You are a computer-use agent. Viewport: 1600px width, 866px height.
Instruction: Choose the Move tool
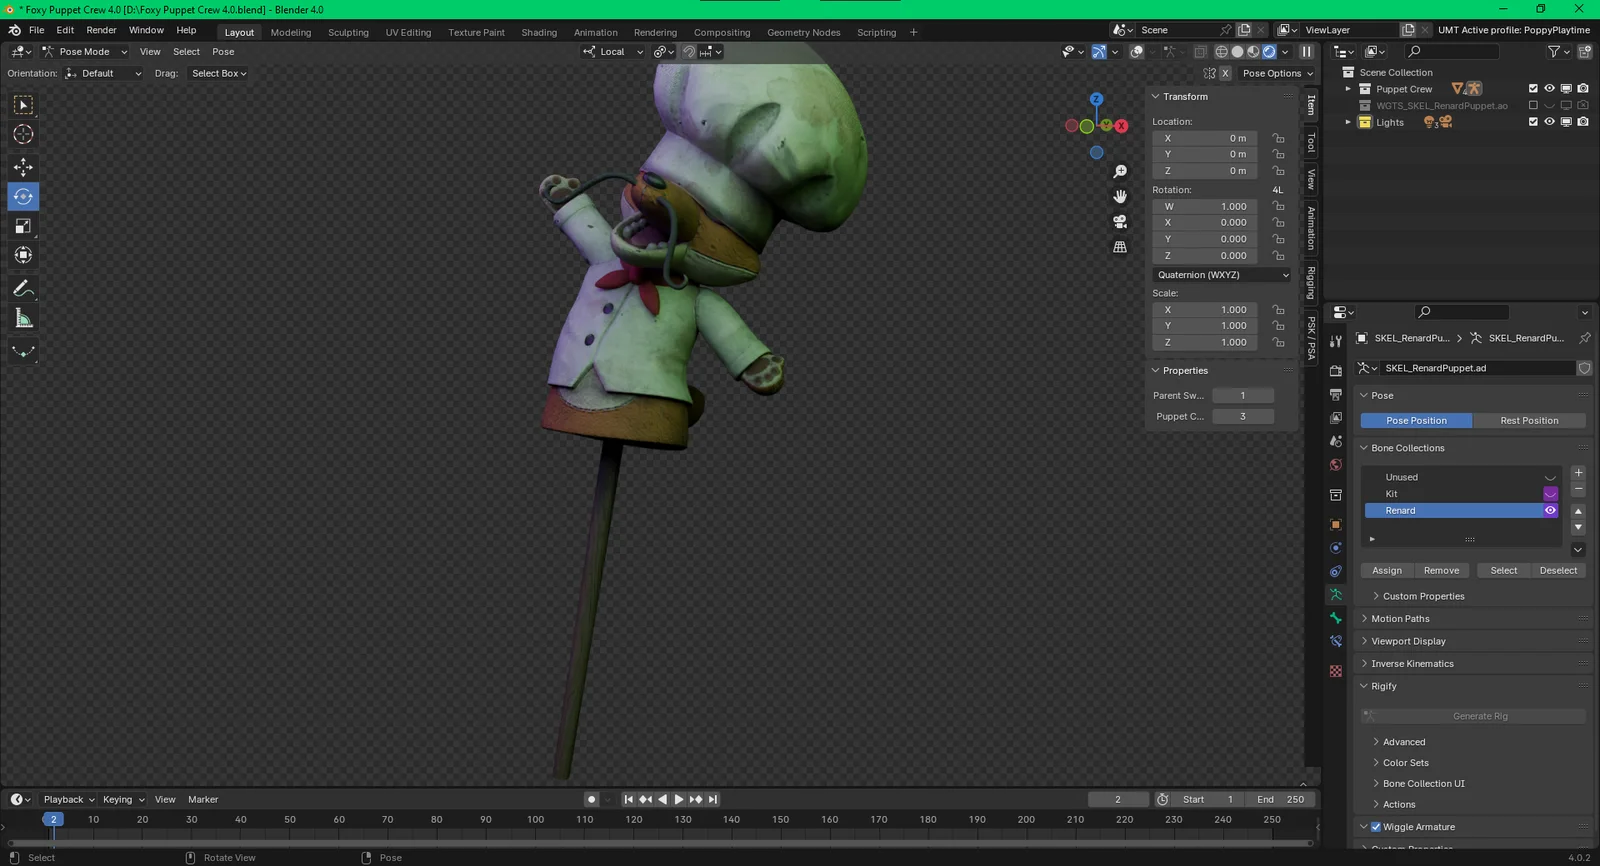click(23, 167)
